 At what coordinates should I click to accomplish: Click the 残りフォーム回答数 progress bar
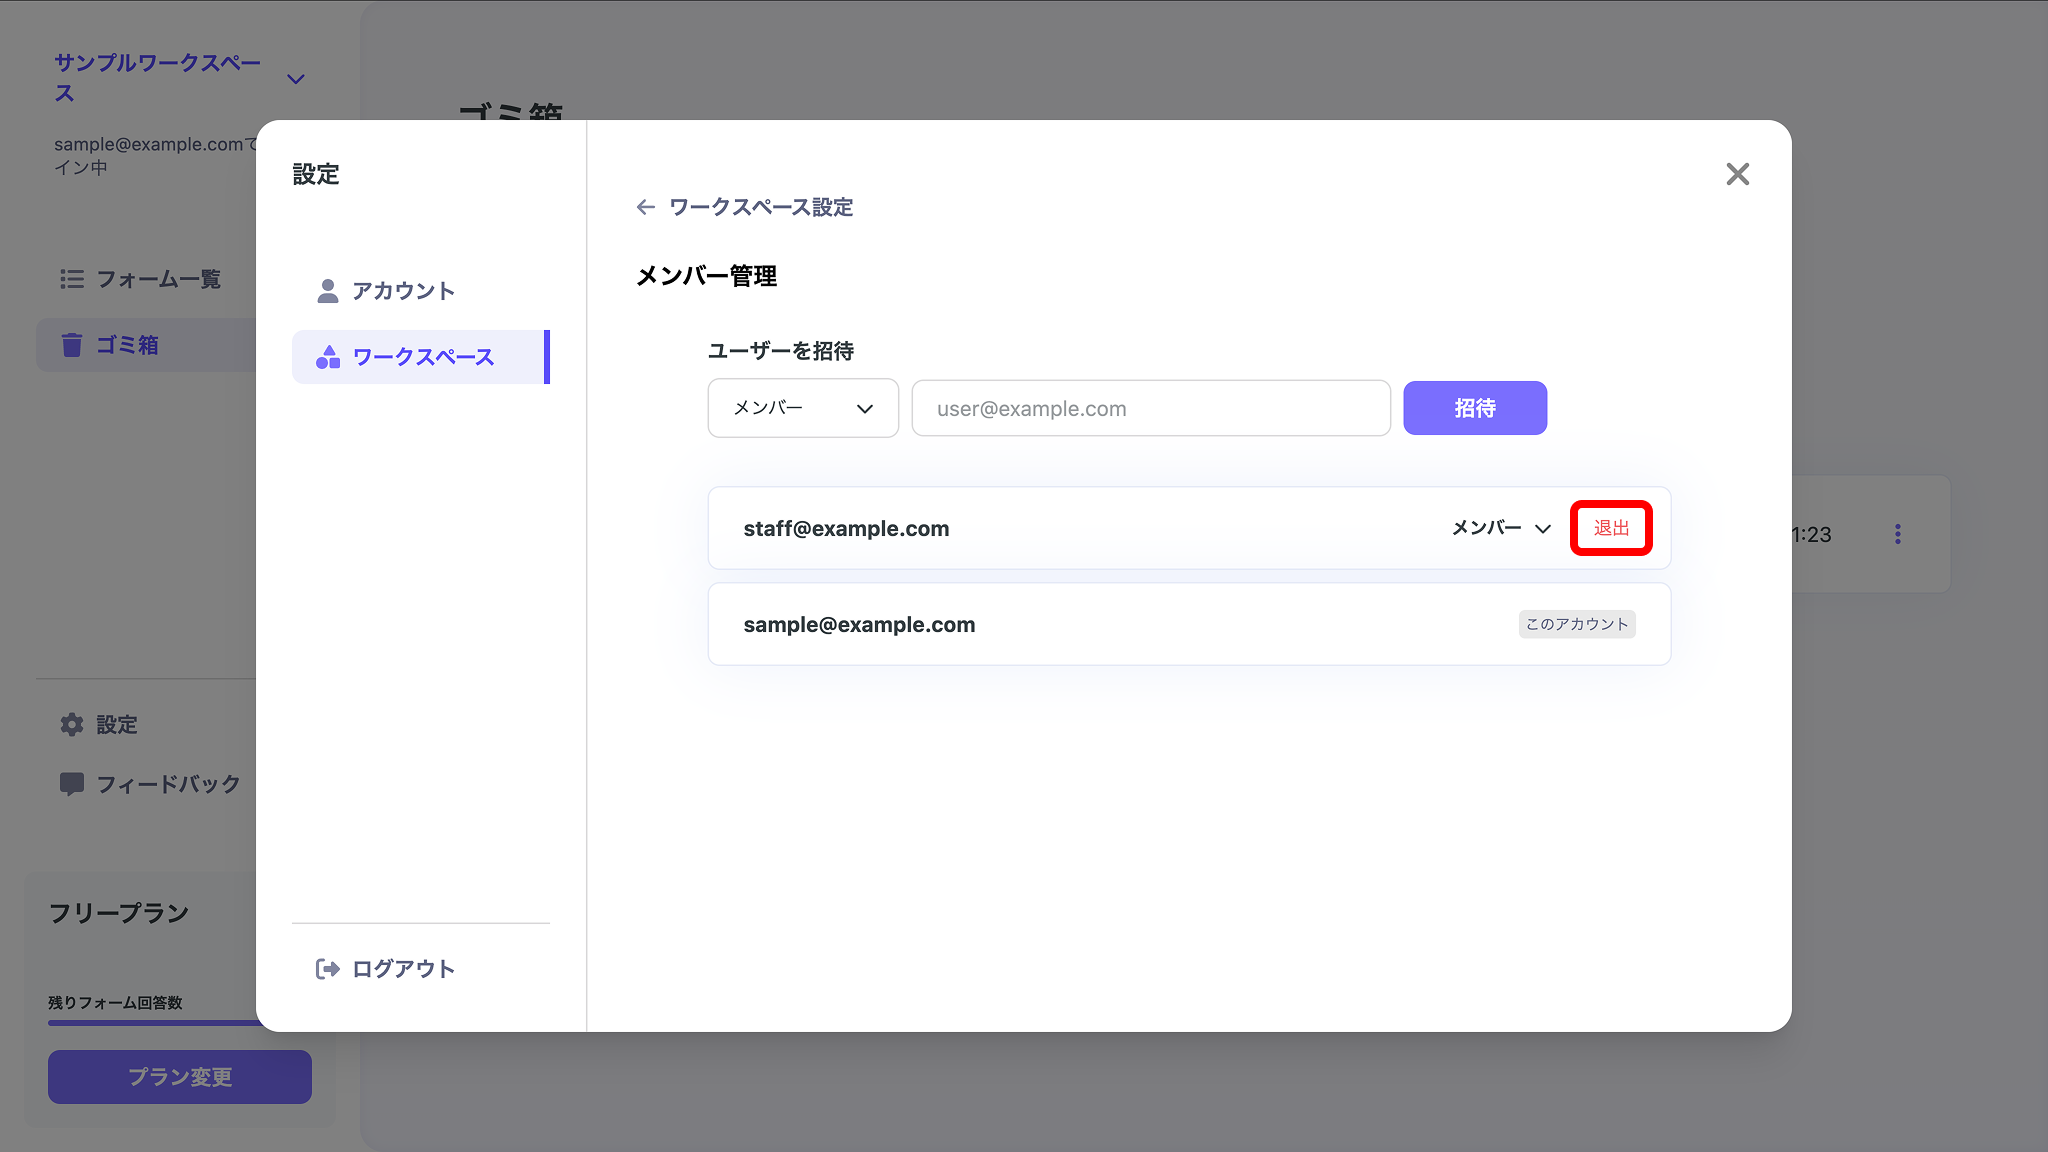pos(150,1022)
